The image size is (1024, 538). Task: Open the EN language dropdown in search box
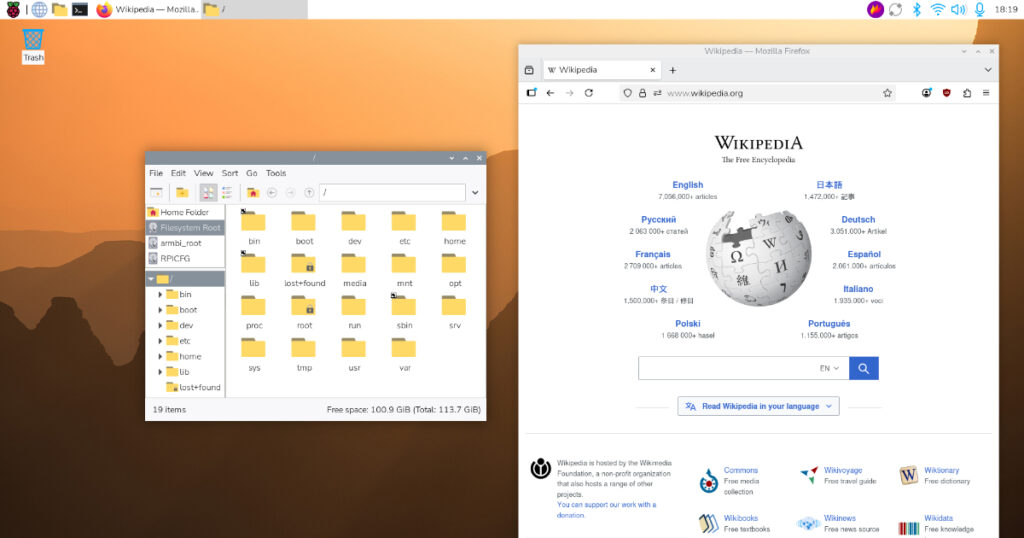pos(830,368)
